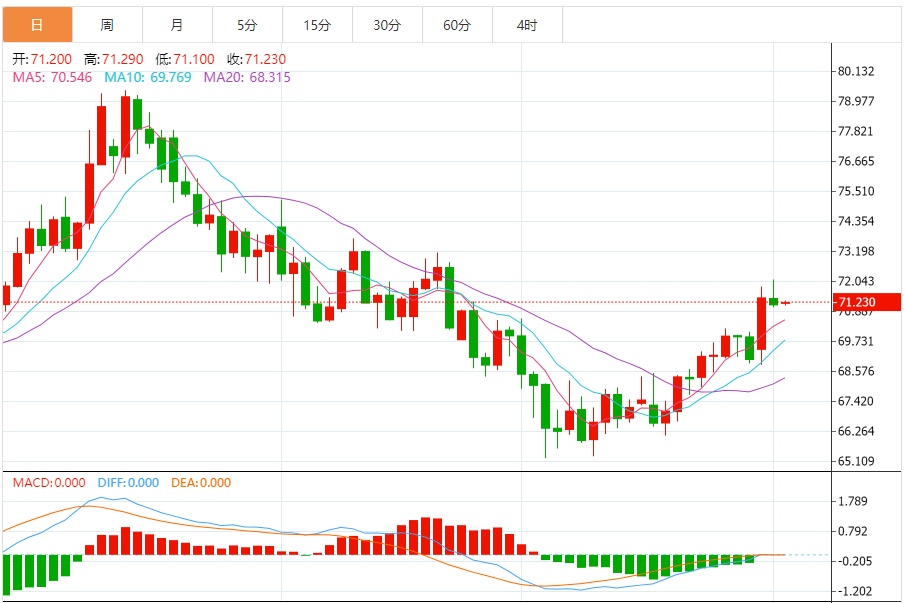Click the -0.205 MACD axis label
Image resolution: width=906 pixels, height=603 pixels.
(x=855, y=561)
